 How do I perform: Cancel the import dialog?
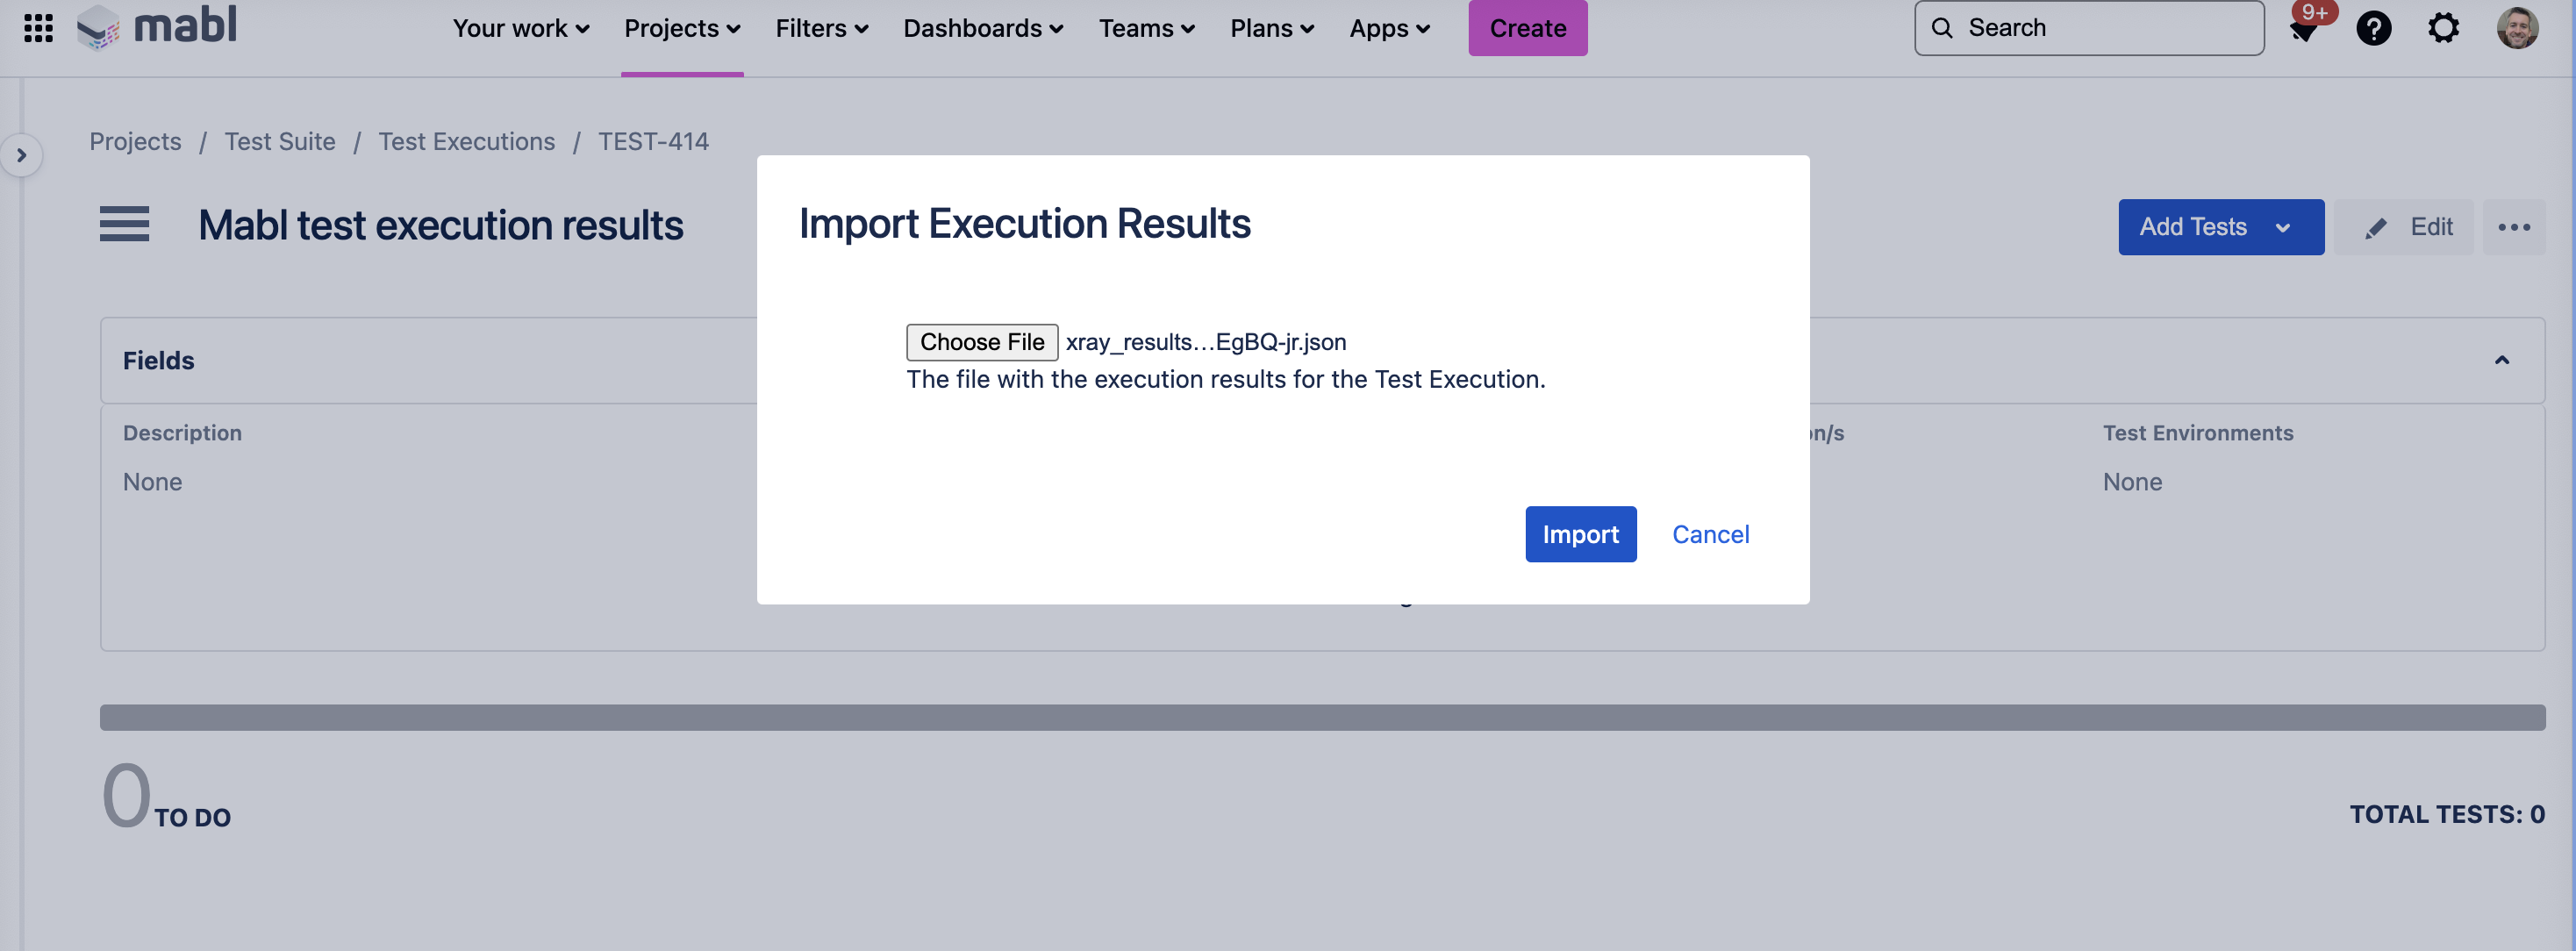[1710, 534]
